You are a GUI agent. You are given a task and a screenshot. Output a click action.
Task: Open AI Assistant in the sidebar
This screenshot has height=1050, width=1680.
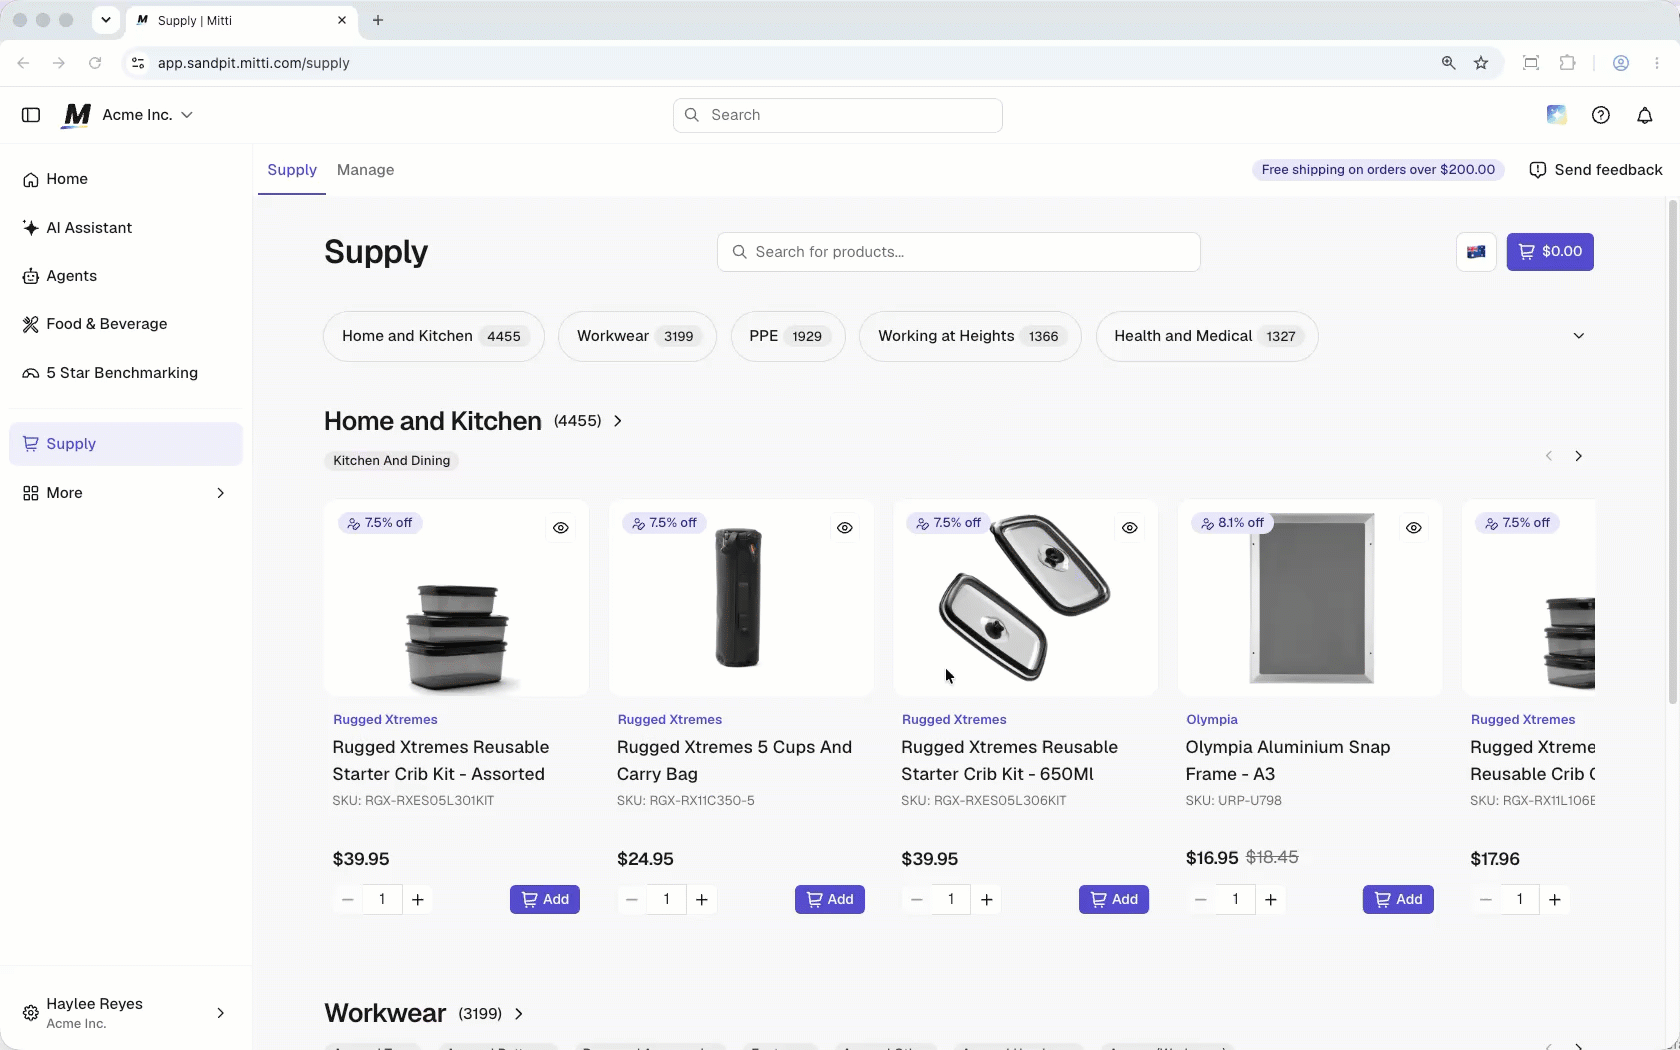126,228
